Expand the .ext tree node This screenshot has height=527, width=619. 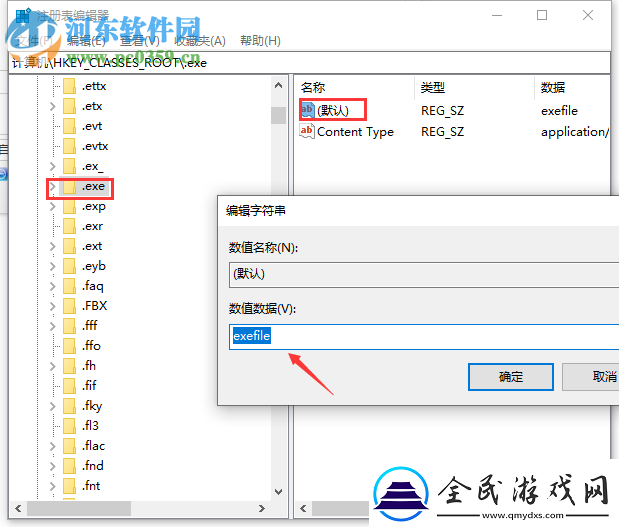53,246
